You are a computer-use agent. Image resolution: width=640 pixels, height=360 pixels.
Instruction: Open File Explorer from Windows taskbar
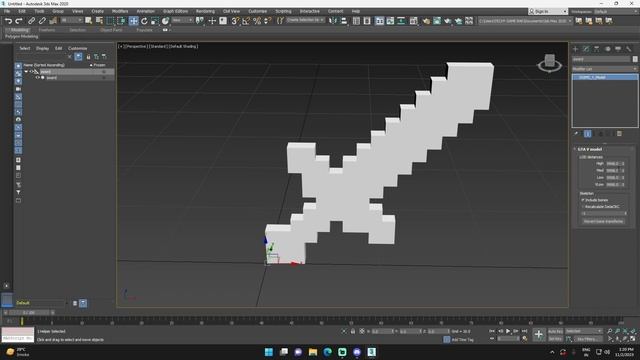click(313, 352)
